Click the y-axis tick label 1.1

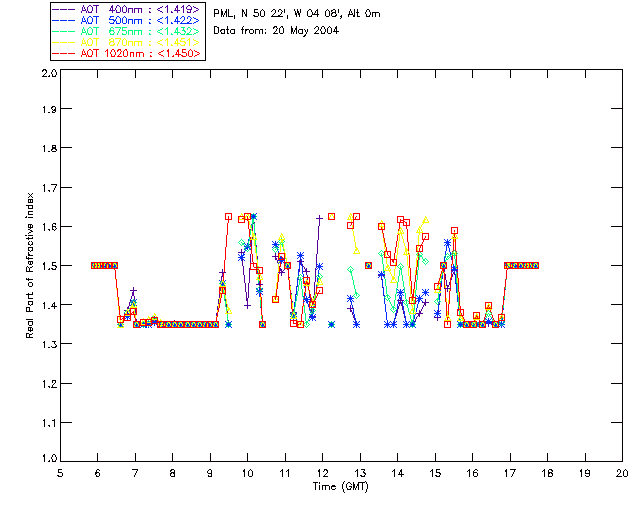point(49,423)
